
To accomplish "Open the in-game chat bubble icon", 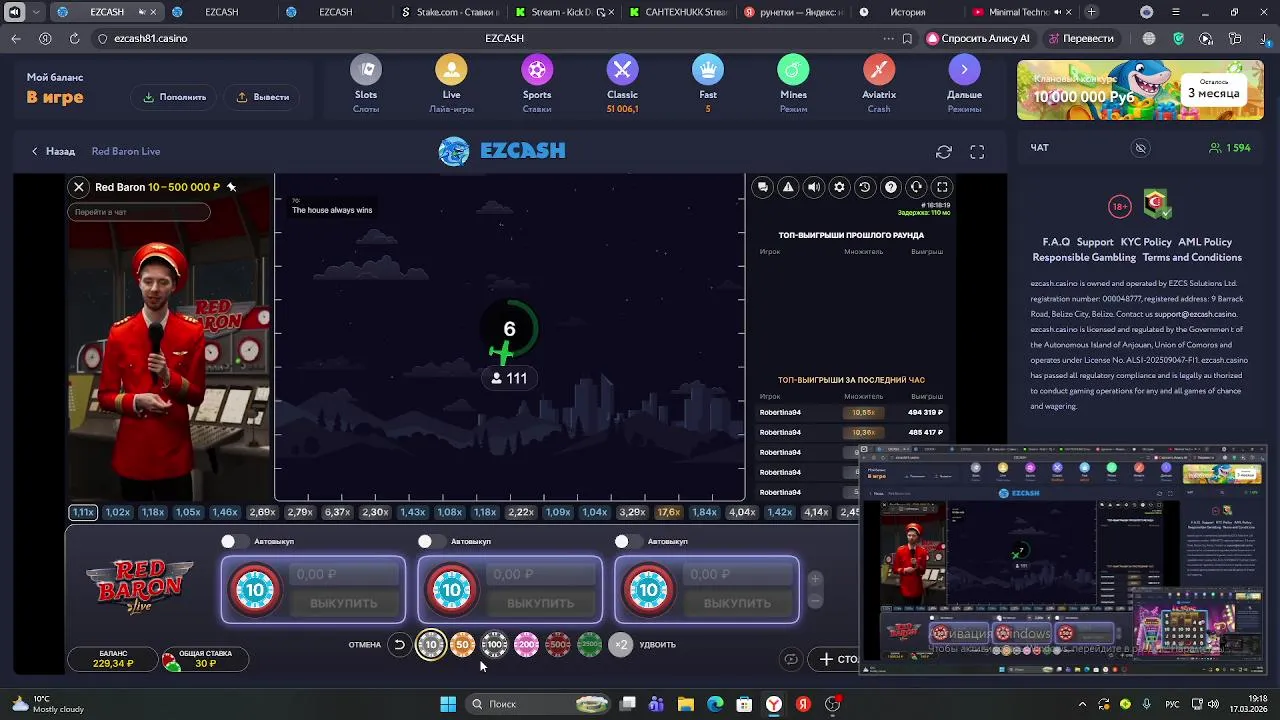I will pos(763,187).
